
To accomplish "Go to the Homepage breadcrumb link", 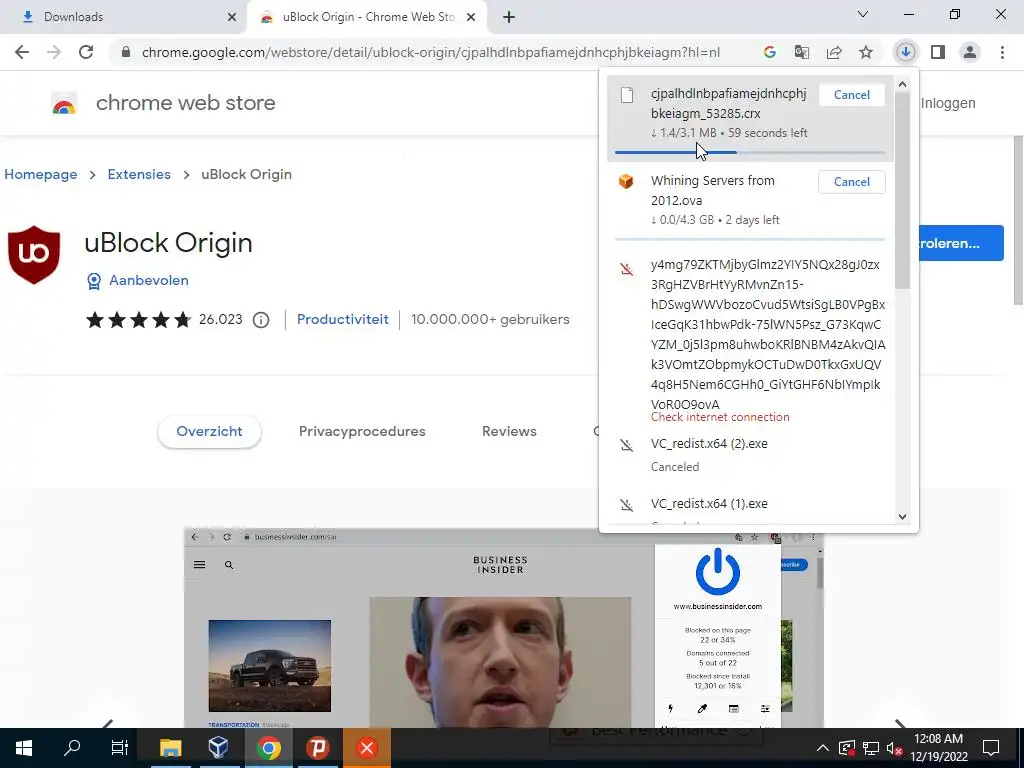I will pos(40,174).
